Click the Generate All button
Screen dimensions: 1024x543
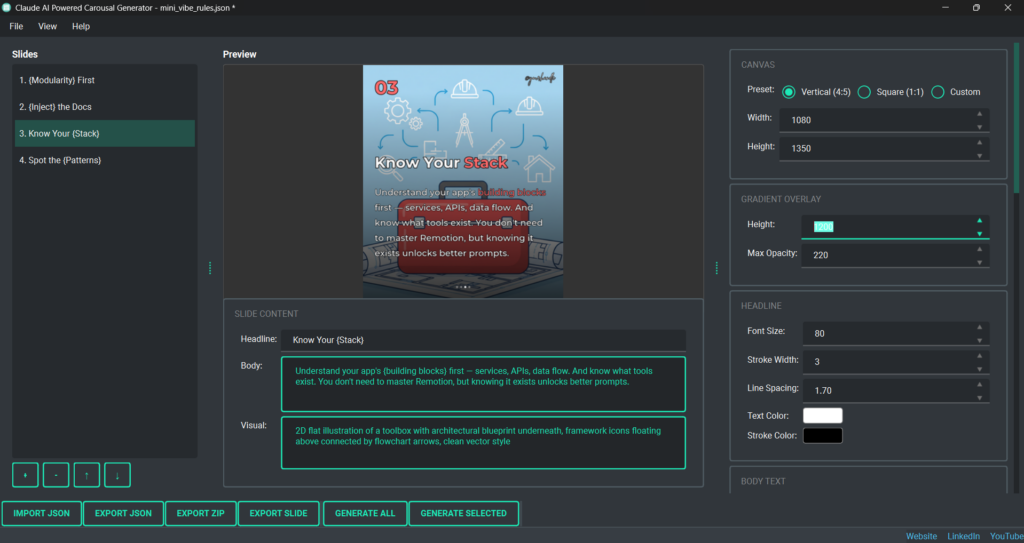point(365,513)
